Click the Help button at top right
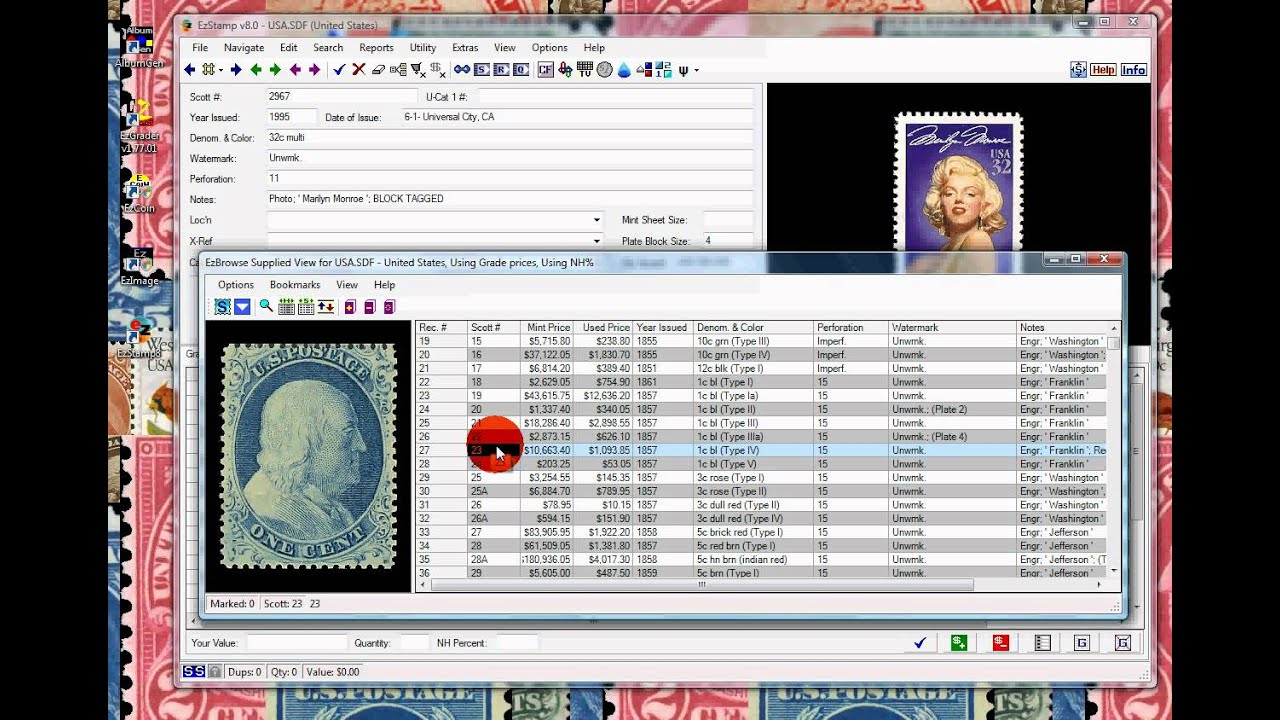 [1103, 70]
